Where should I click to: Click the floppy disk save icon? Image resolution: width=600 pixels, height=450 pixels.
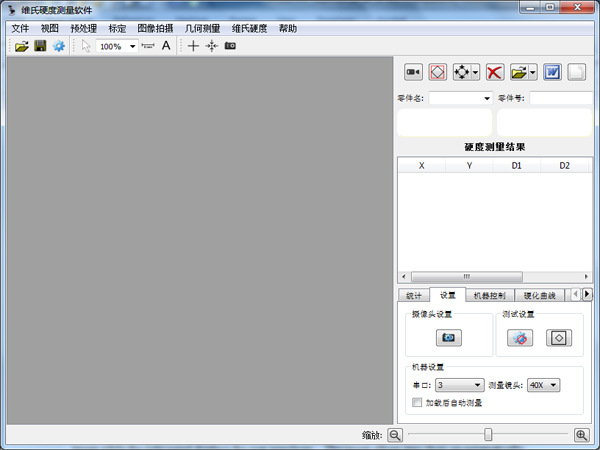40,46
